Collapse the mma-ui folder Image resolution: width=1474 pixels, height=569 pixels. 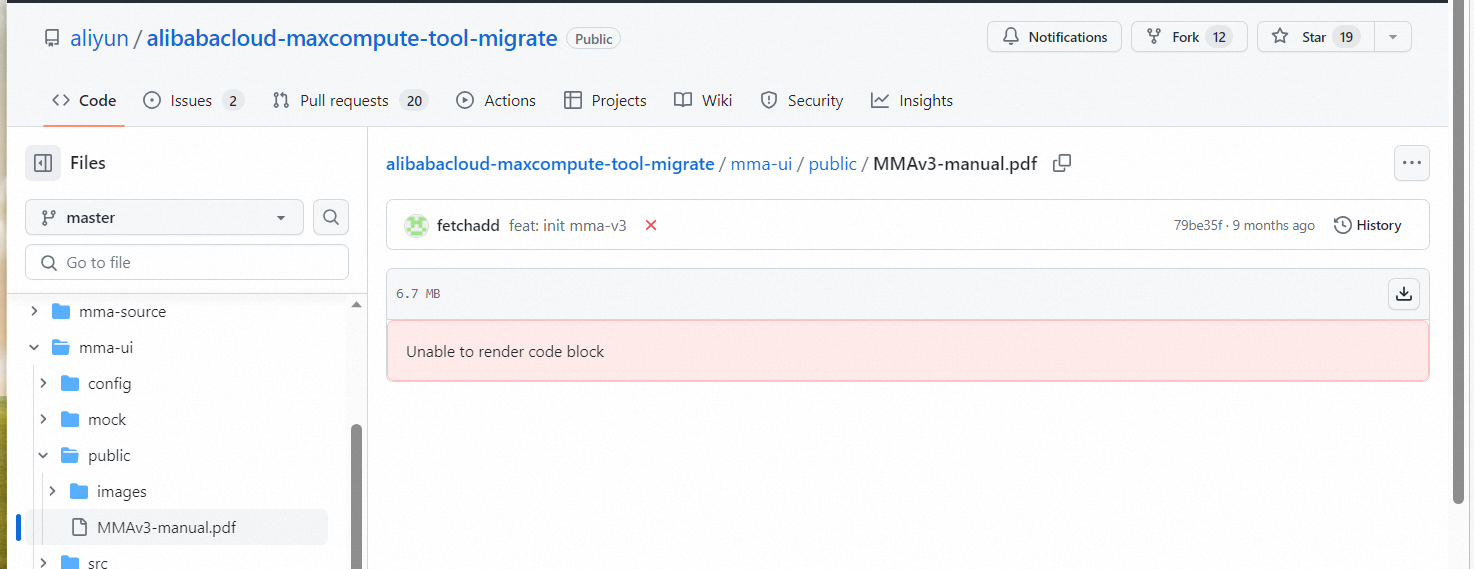[x=34, y=347]
